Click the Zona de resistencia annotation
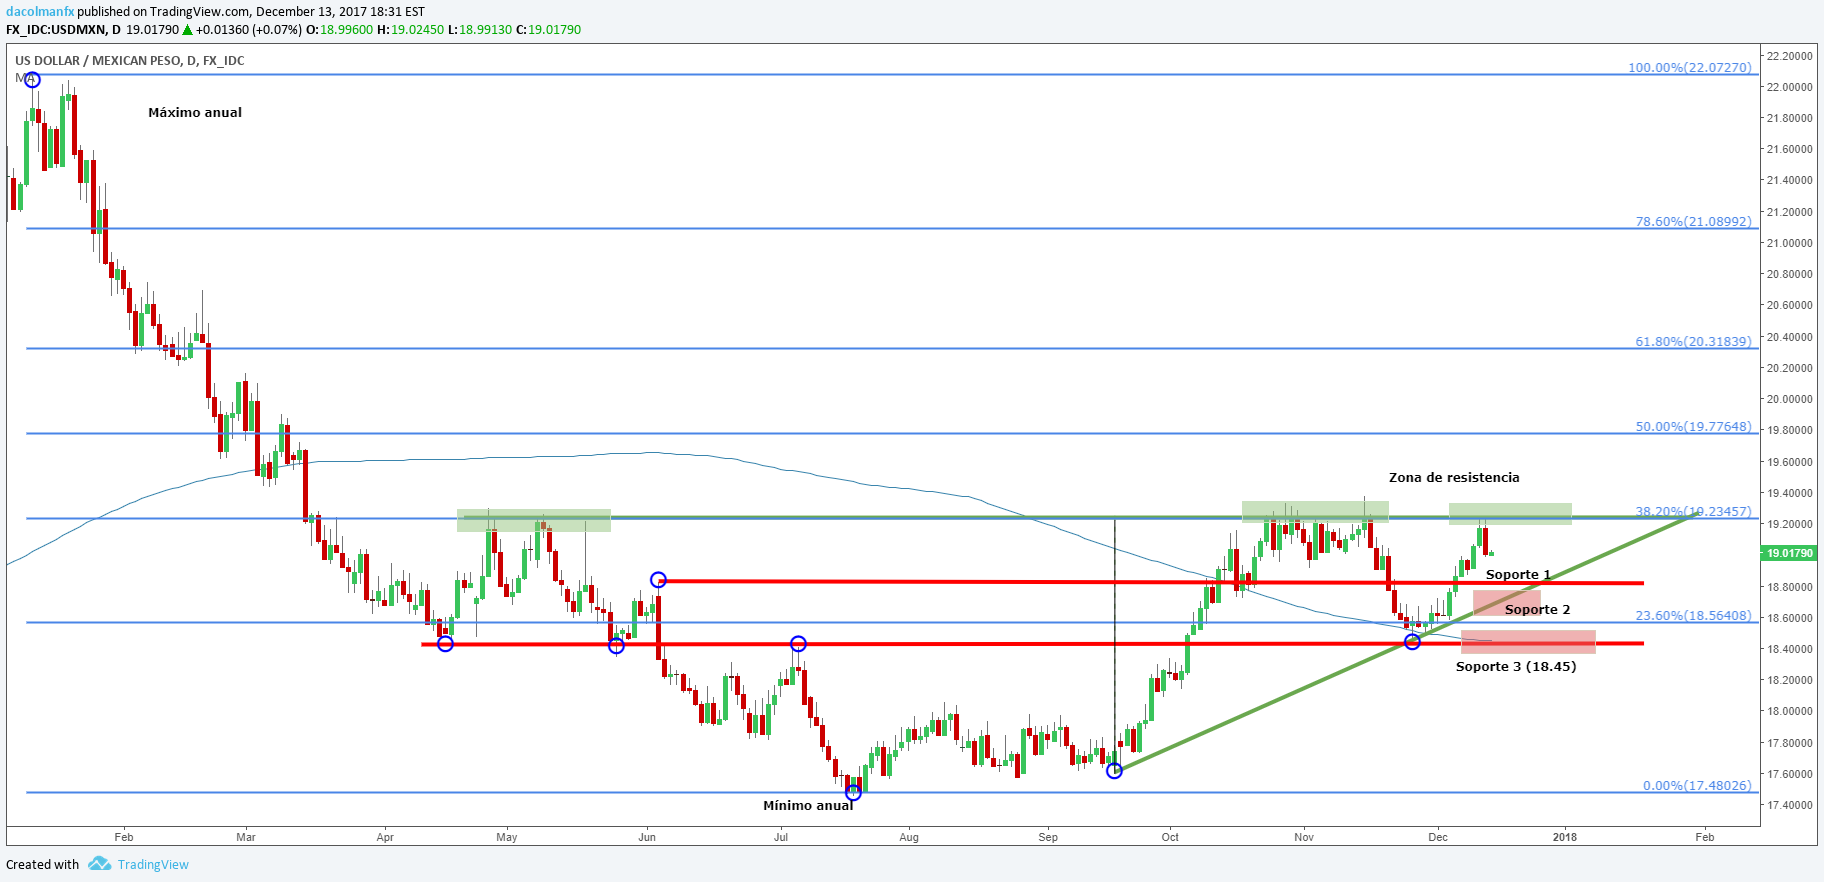This screenshot has width=1824, height=882. click(1454, 478)
